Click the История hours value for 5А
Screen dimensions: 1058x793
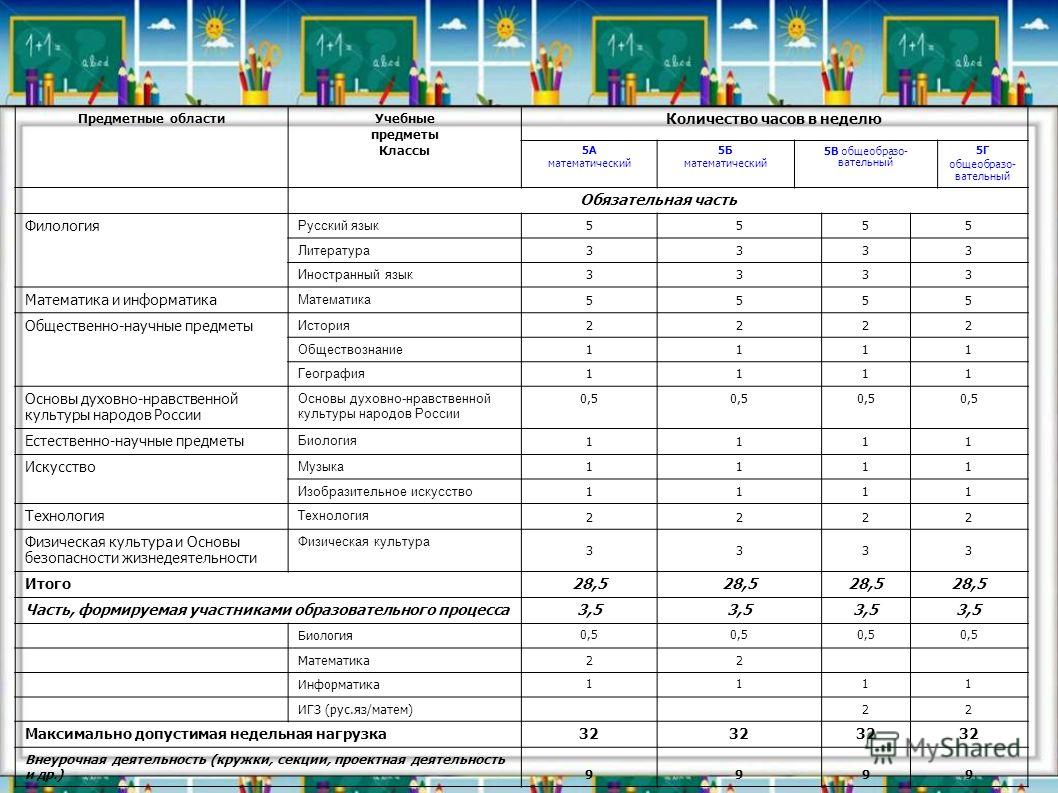(x=589, y=325)
